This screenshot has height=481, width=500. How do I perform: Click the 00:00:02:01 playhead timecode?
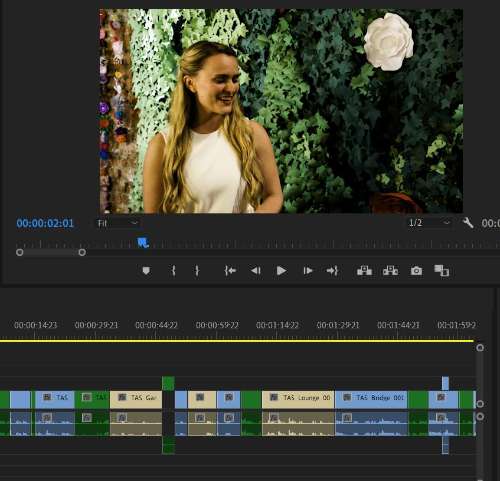45,223
